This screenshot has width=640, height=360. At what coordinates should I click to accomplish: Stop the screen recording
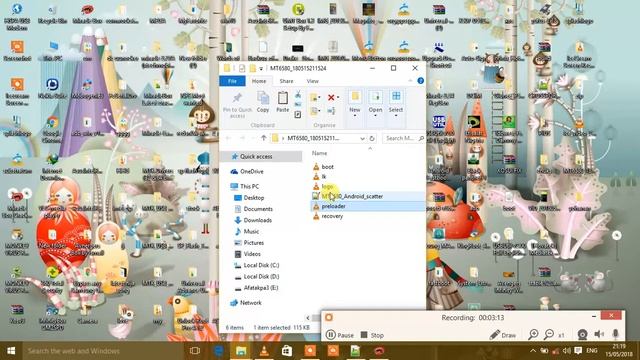(372, 335)
